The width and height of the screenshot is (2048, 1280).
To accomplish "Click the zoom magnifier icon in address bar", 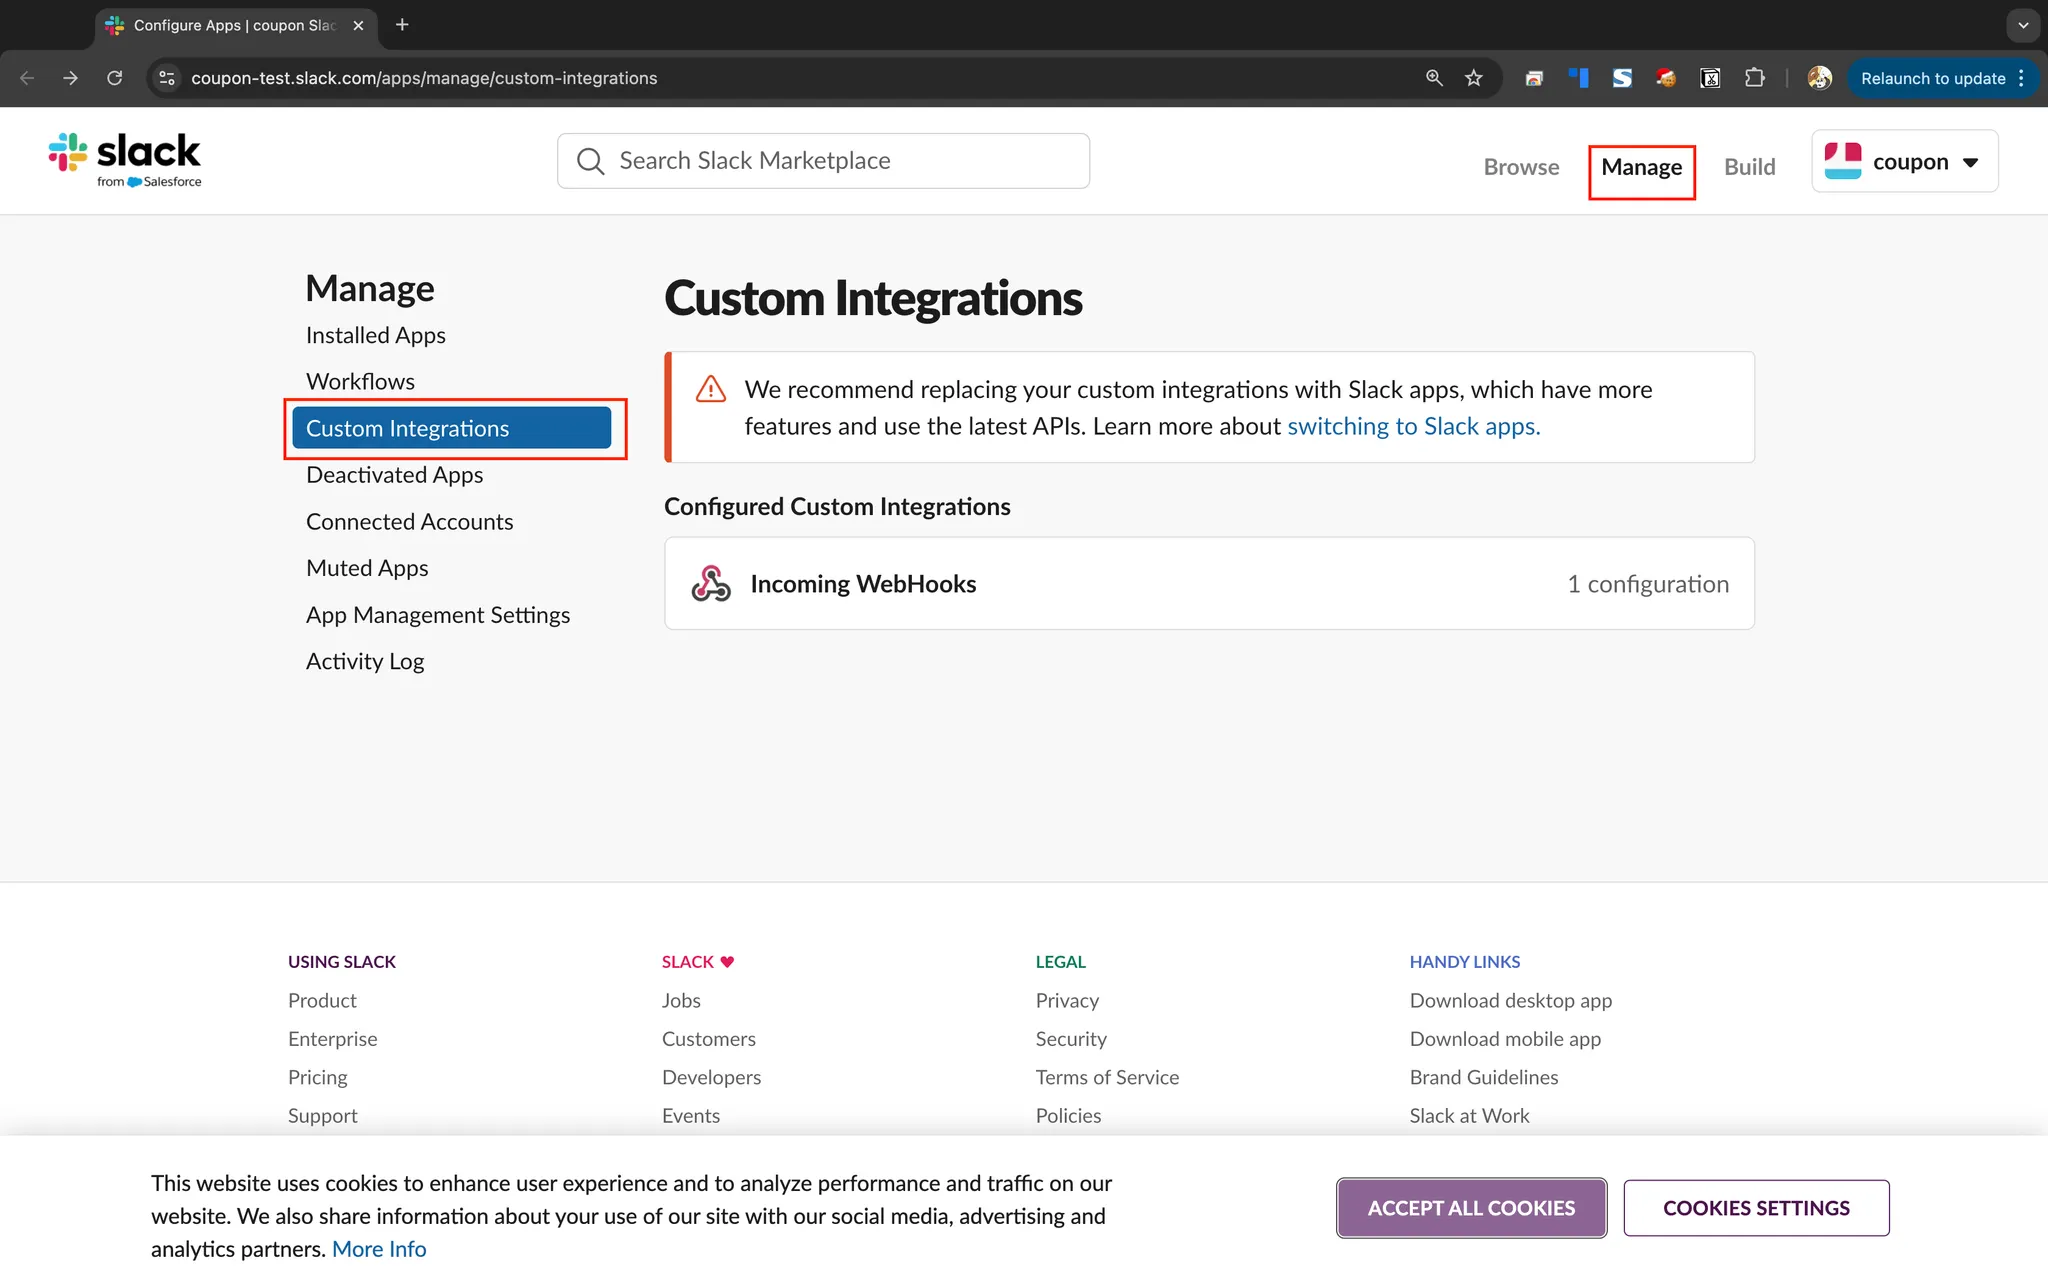I will coord(1434,78).
